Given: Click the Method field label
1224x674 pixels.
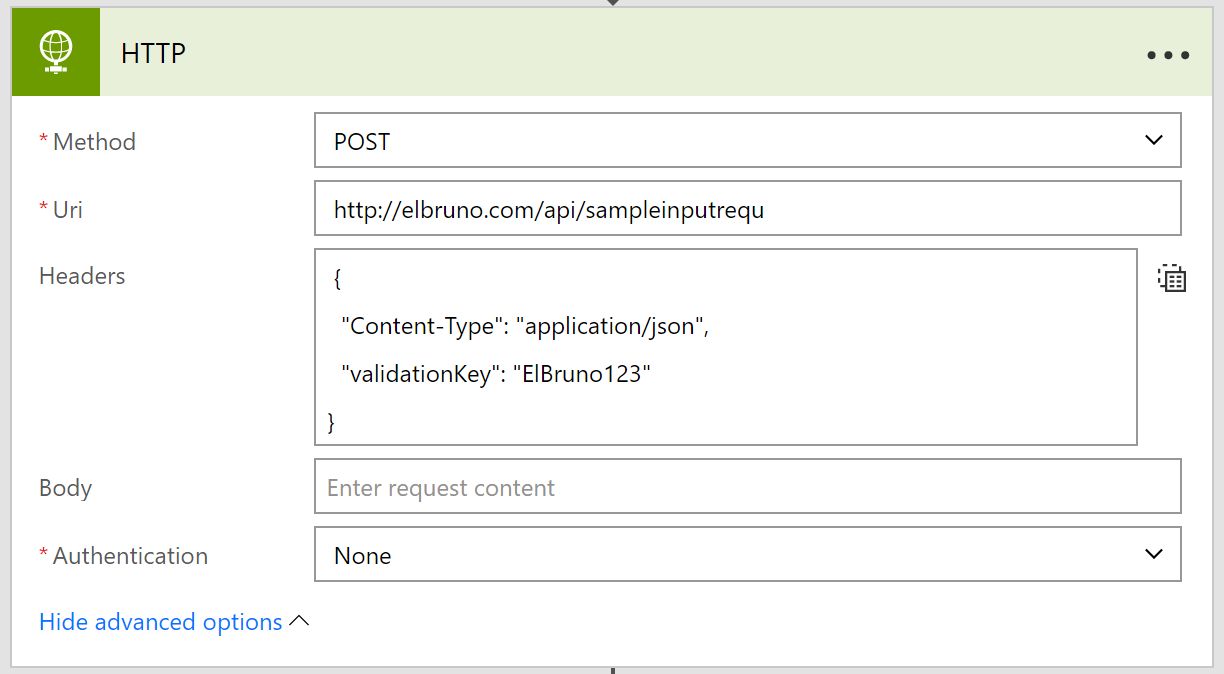Looking at the screenshot, I should pyautogui.click(x=93, y=142).
